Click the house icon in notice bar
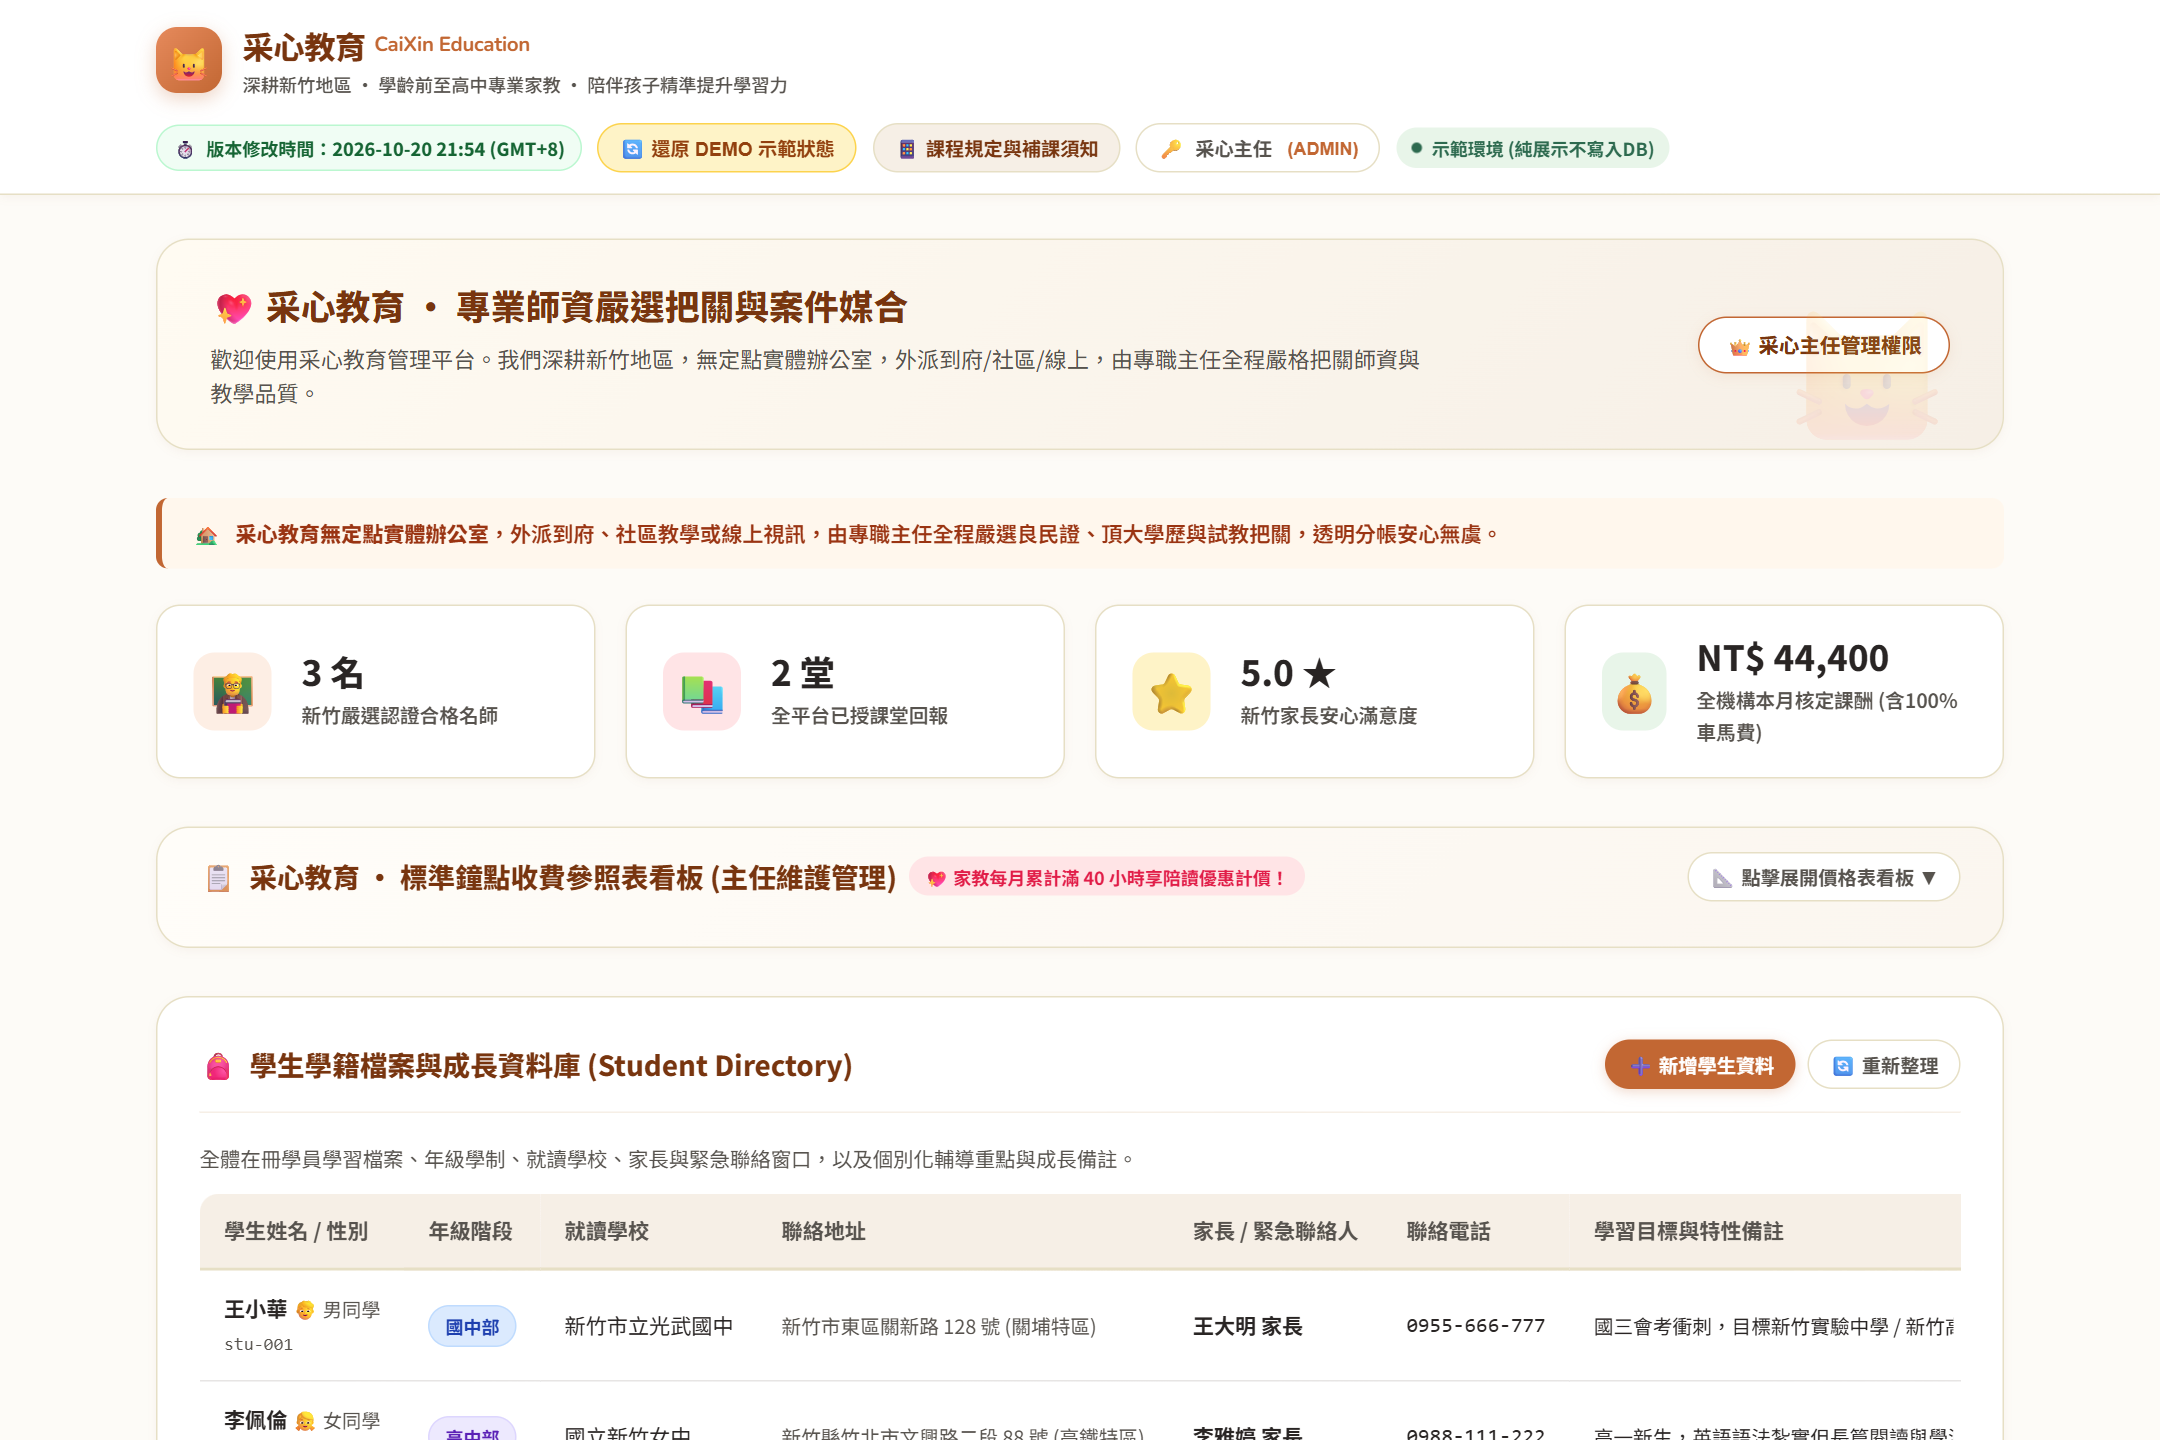 (x=207, y=535)
